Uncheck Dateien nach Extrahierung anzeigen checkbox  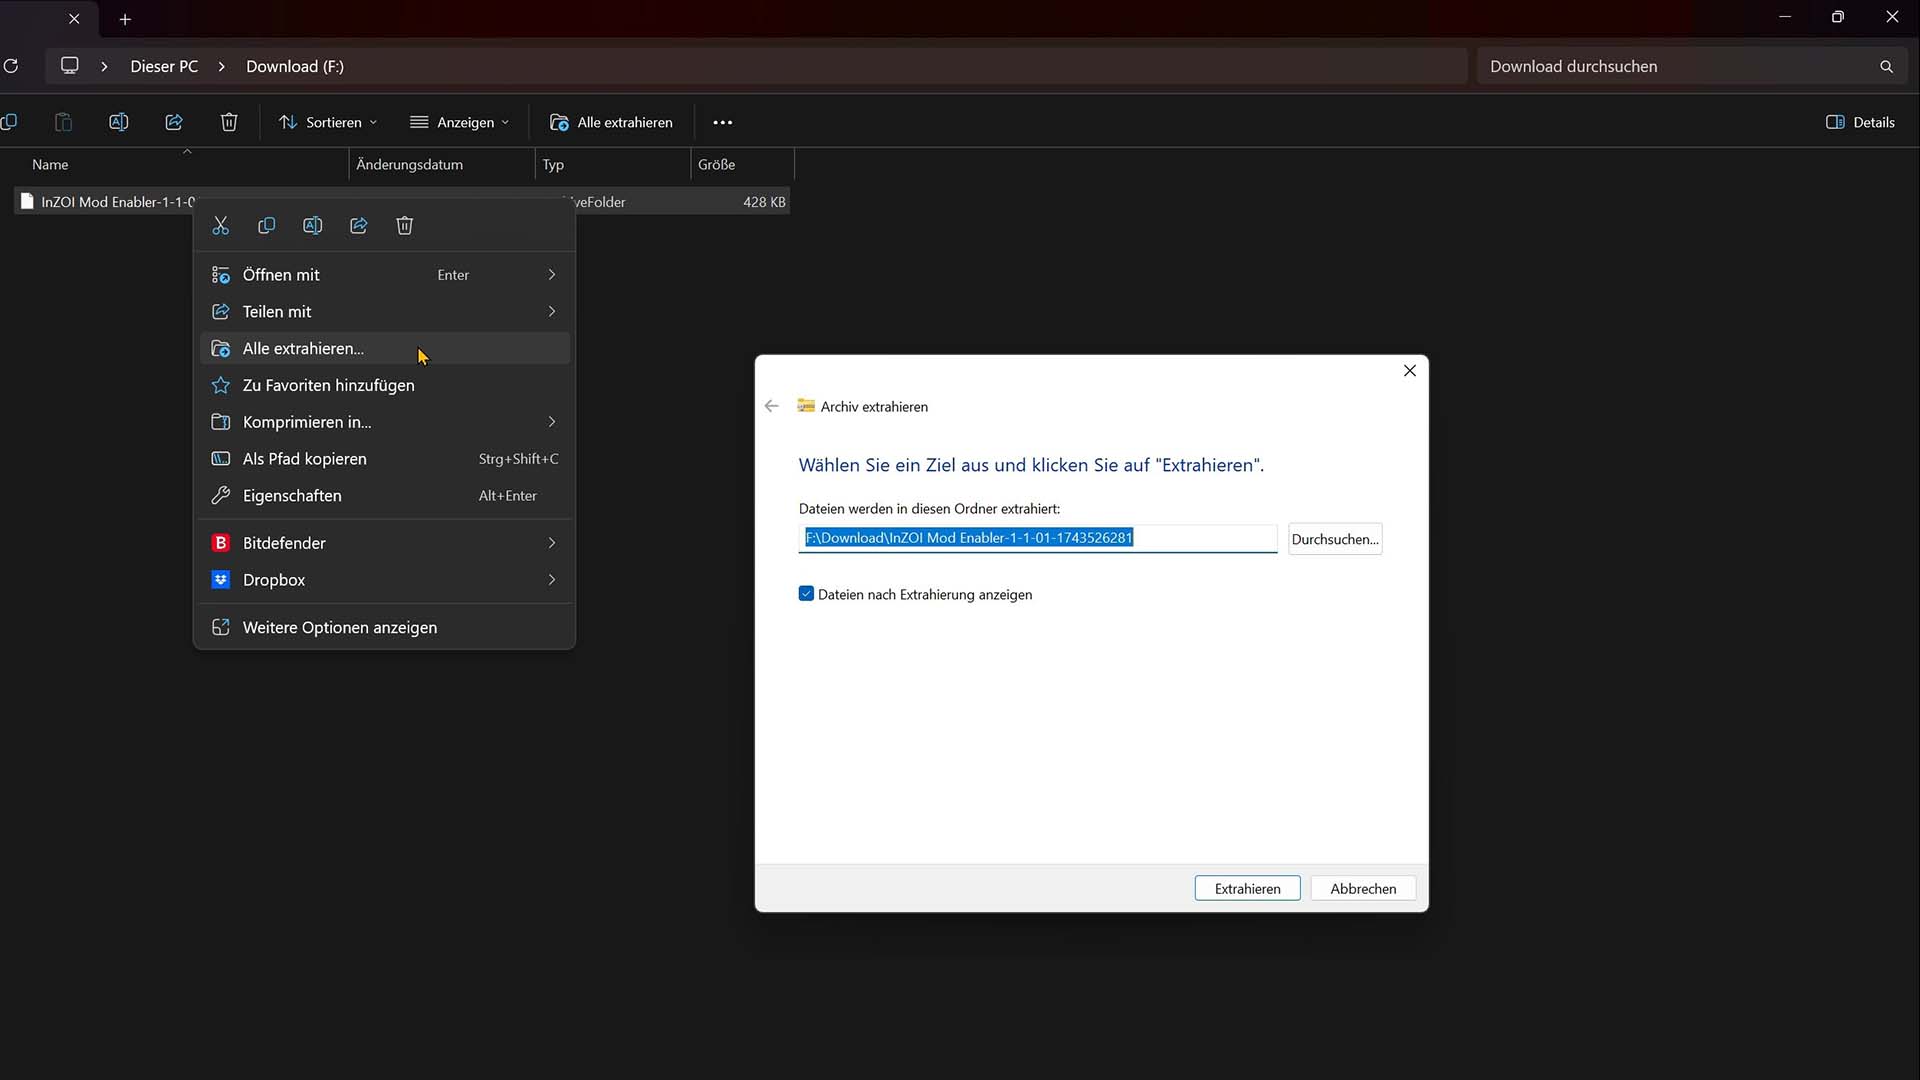click(807, 594)
